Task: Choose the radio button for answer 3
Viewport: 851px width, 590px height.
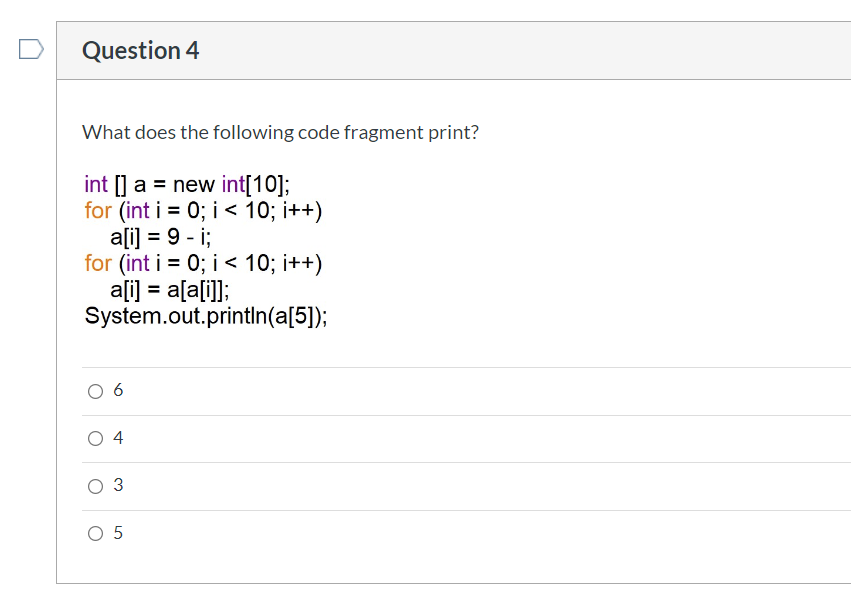Action: click(x=96, y=486)
